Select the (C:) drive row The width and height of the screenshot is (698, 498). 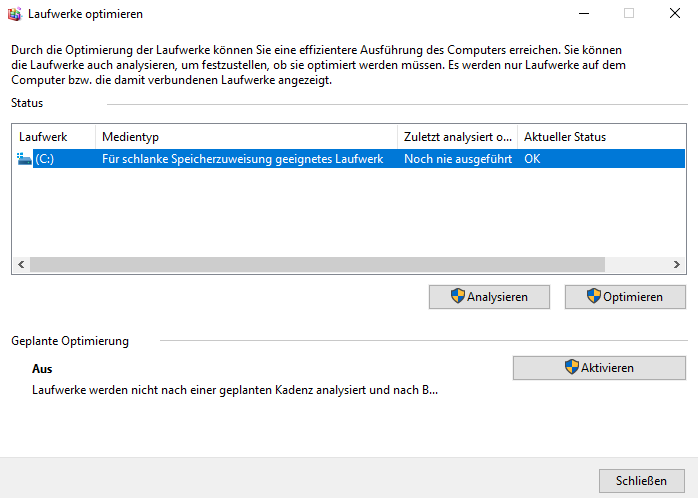click(350, 159)
